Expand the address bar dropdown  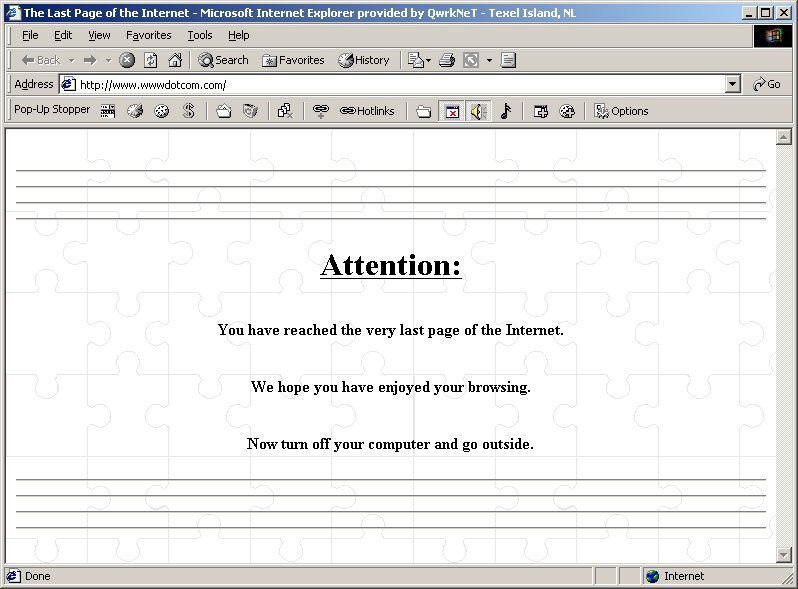coord(733,85)
